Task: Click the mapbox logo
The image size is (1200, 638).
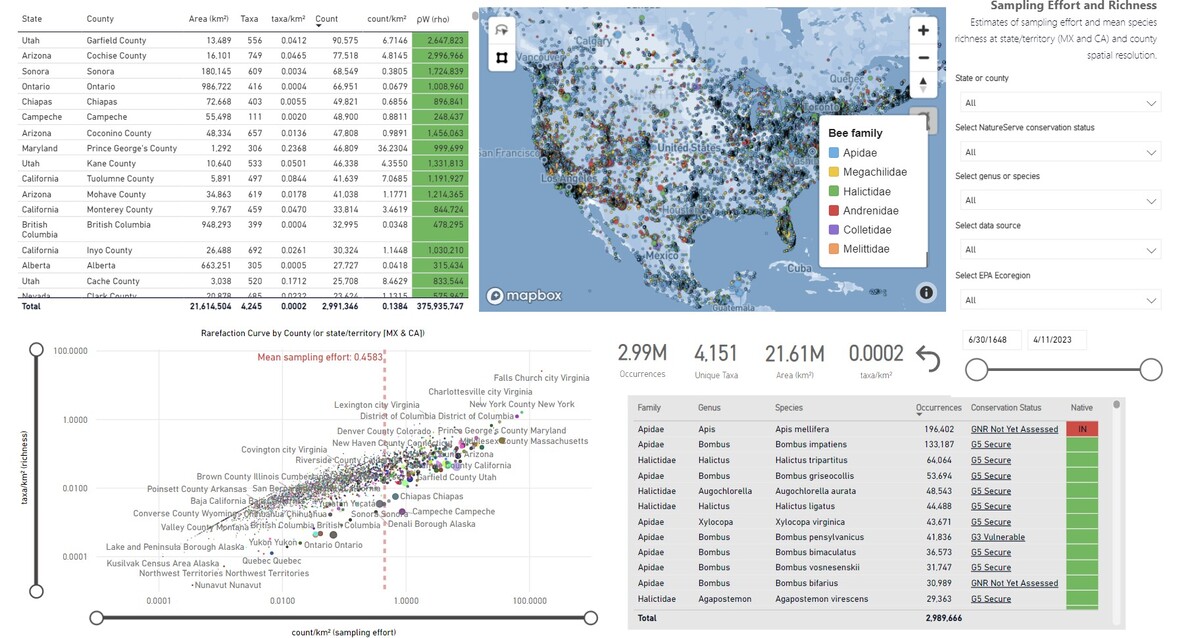Action: pos(524,295)
